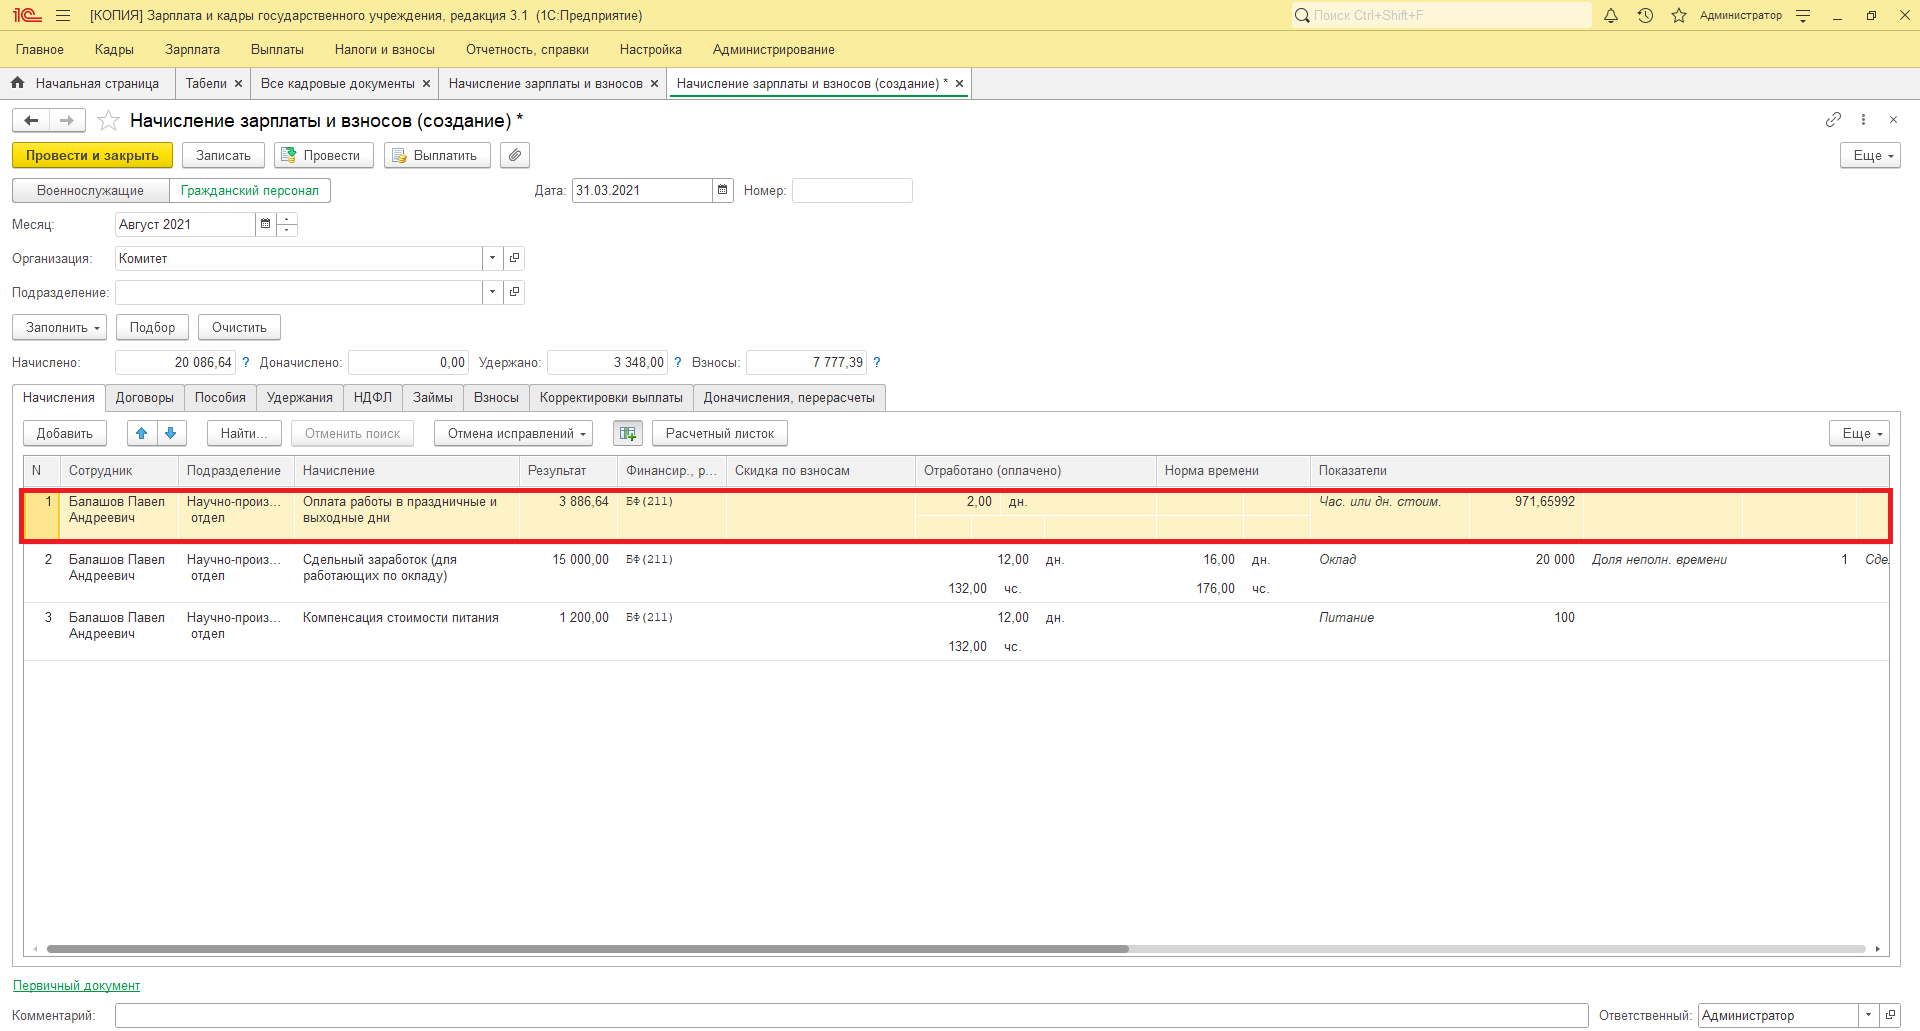Focus the Комментарий input field
Viewport: 1920px width, 1031px height.
point(851,1016)
